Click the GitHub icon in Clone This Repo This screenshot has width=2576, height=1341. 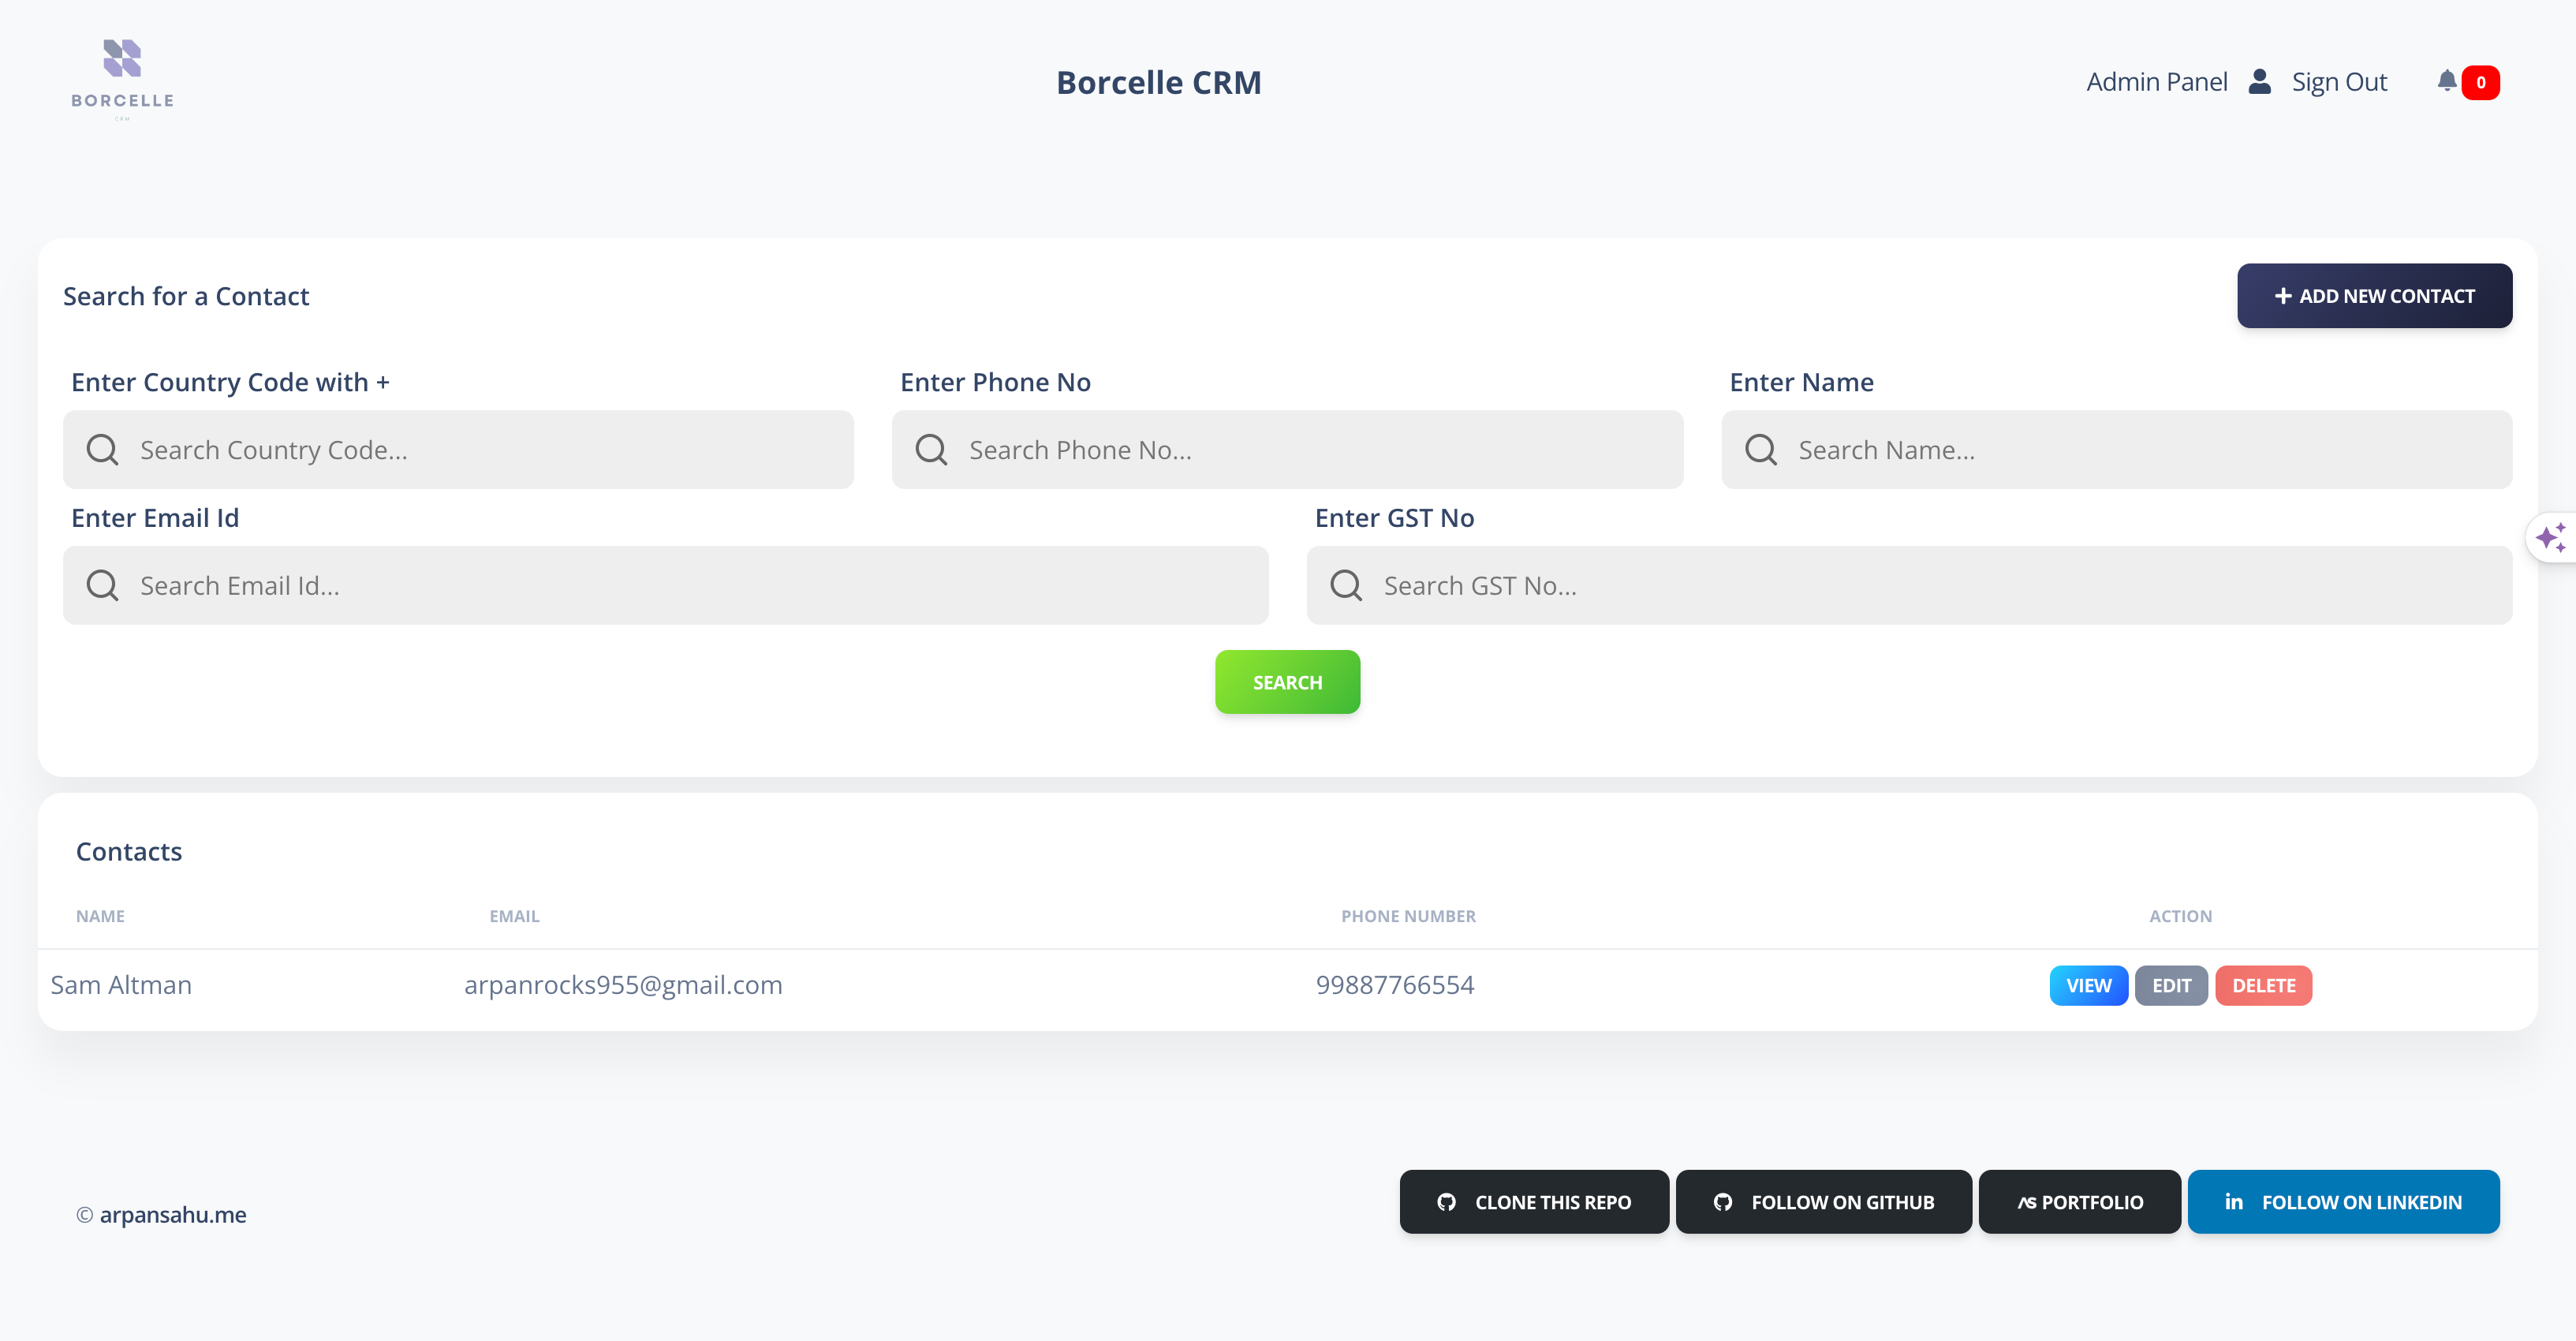pos(1446,1202)
